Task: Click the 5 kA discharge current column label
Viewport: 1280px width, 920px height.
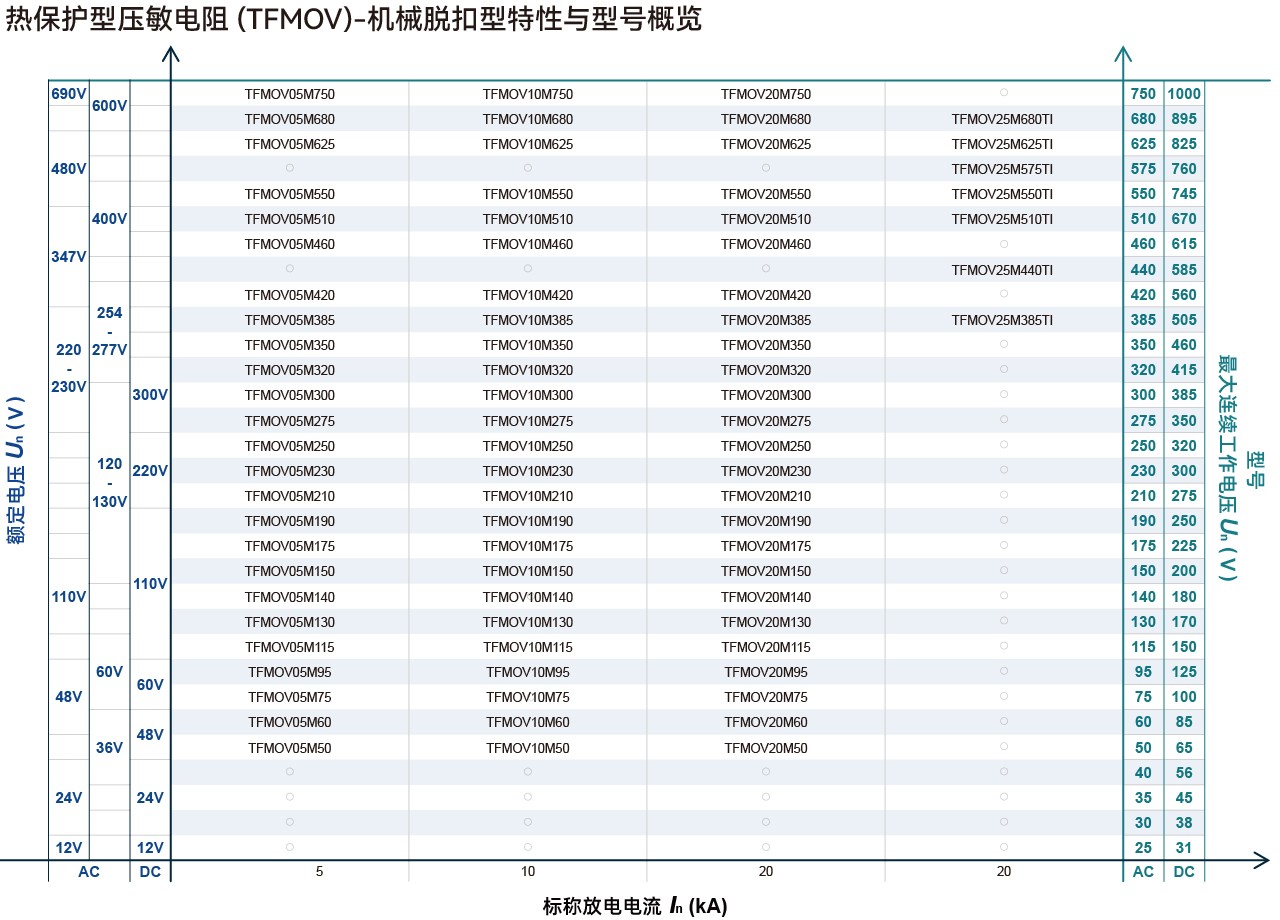Action: point(319,872)
